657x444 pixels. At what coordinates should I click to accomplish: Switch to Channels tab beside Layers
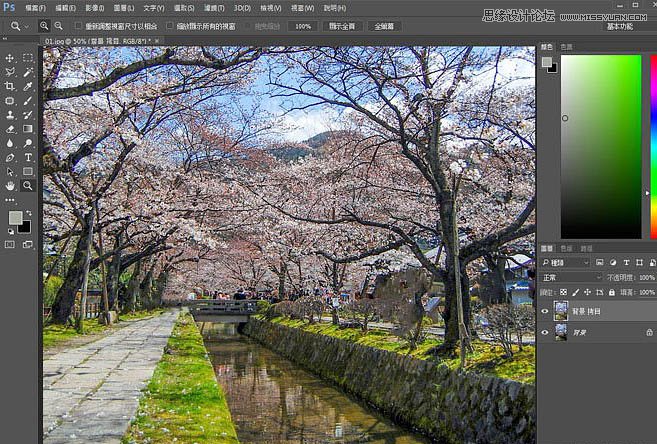[566, 248]
